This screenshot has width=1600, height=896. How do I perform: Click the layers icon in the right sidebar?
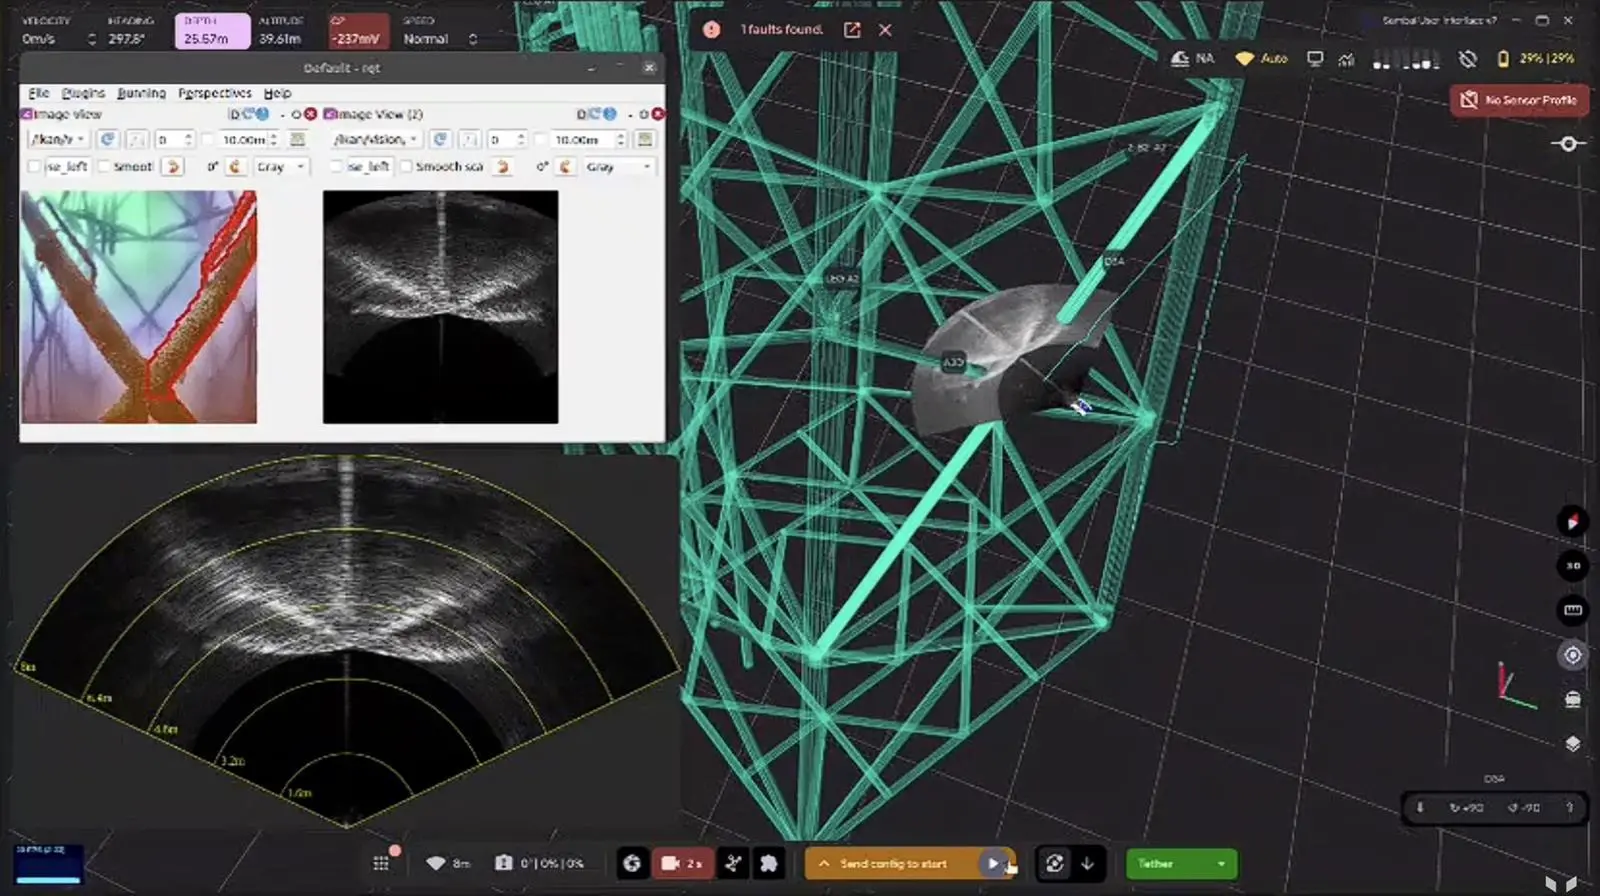(1573, 744)
